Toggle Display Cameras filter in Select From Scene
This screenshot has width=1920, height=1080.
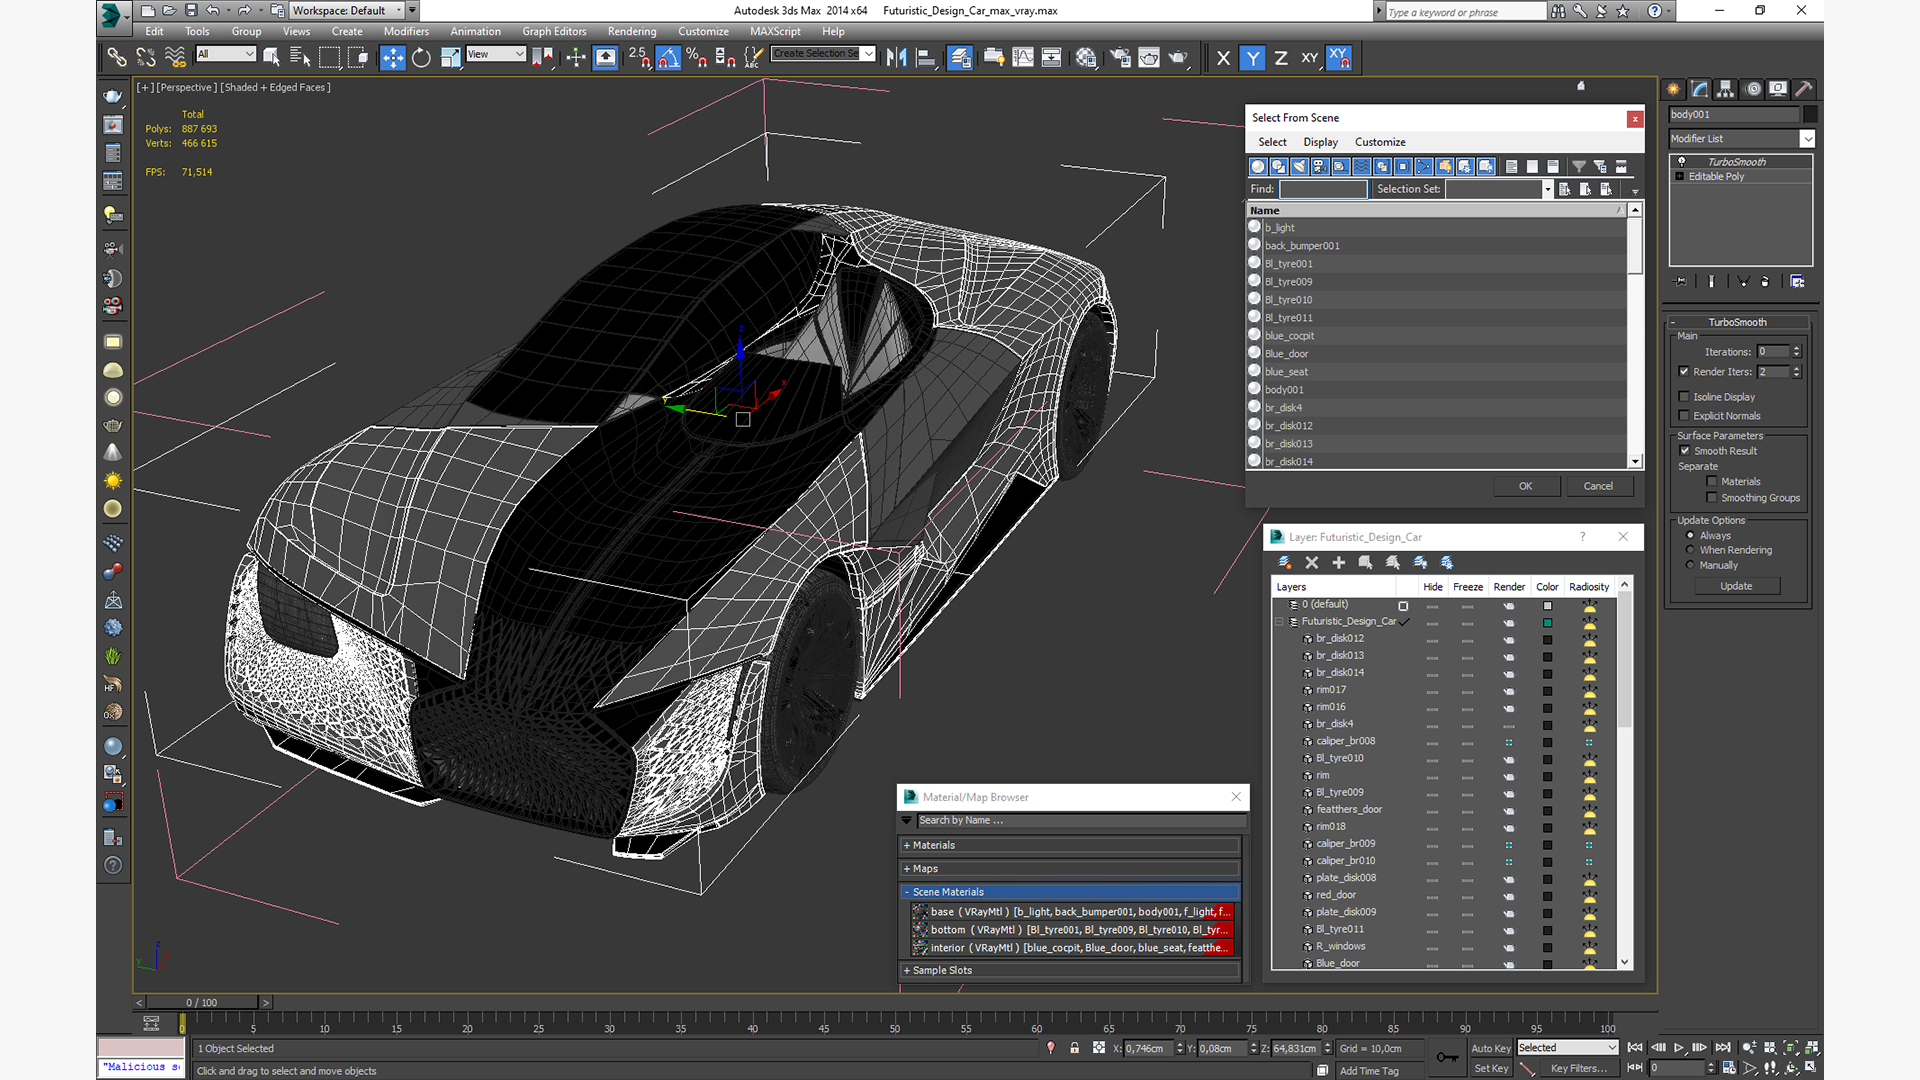(x=1320, y=166)
